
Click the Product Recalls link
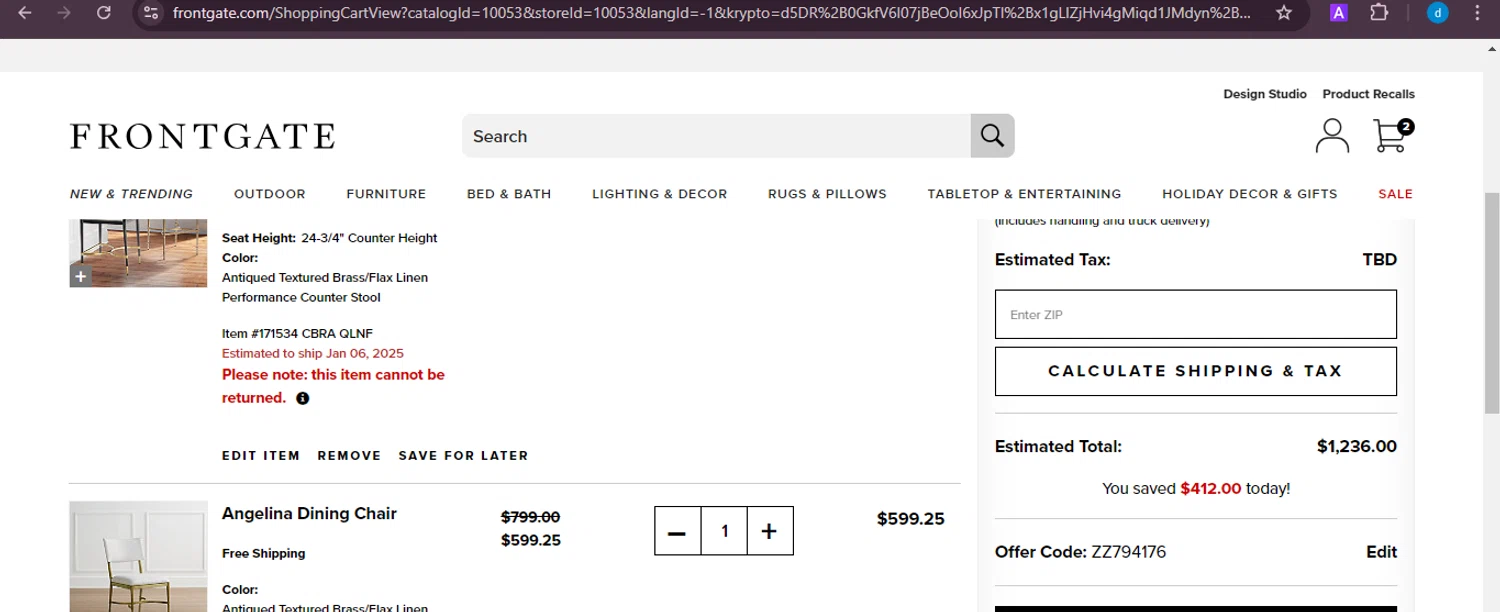click(1368, 94)
